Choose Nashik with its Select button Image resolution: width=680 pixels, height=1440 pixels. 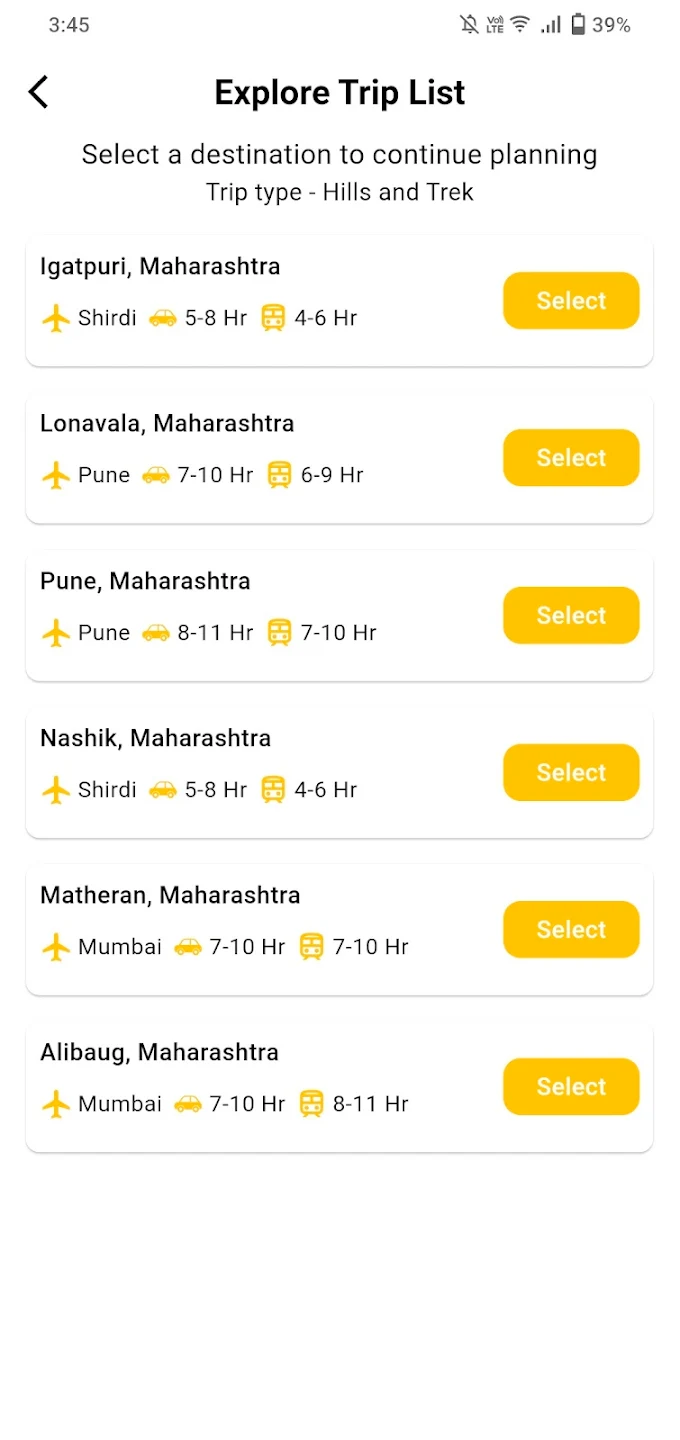click(x=571, y=772)
